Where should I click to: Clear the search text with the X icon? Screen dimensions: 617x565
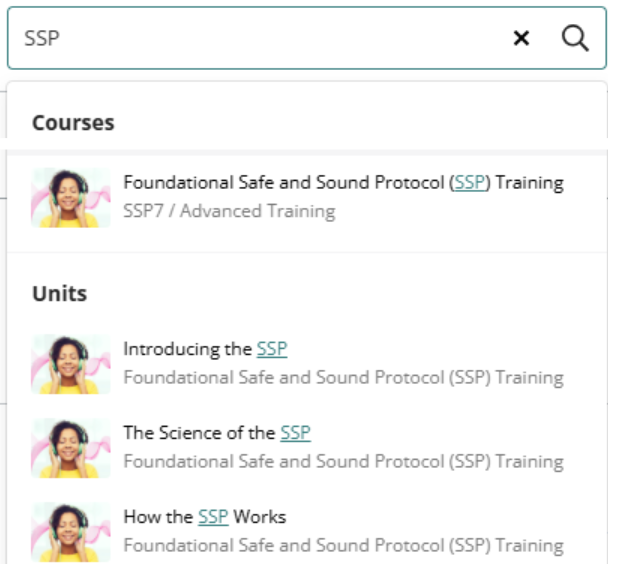tap(521, 38)
